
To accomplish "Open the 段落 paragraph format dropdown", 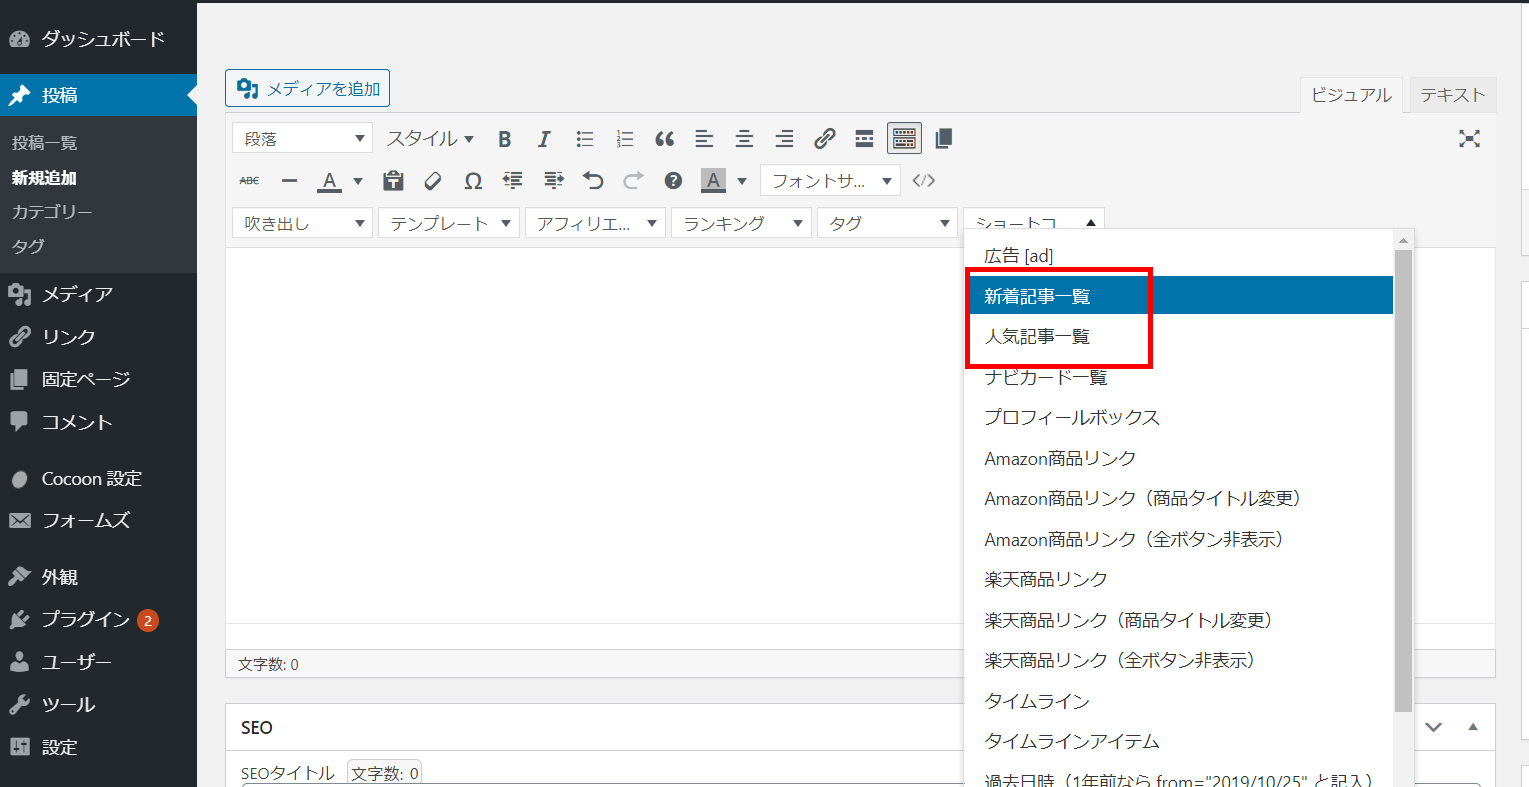I will 302,139.
